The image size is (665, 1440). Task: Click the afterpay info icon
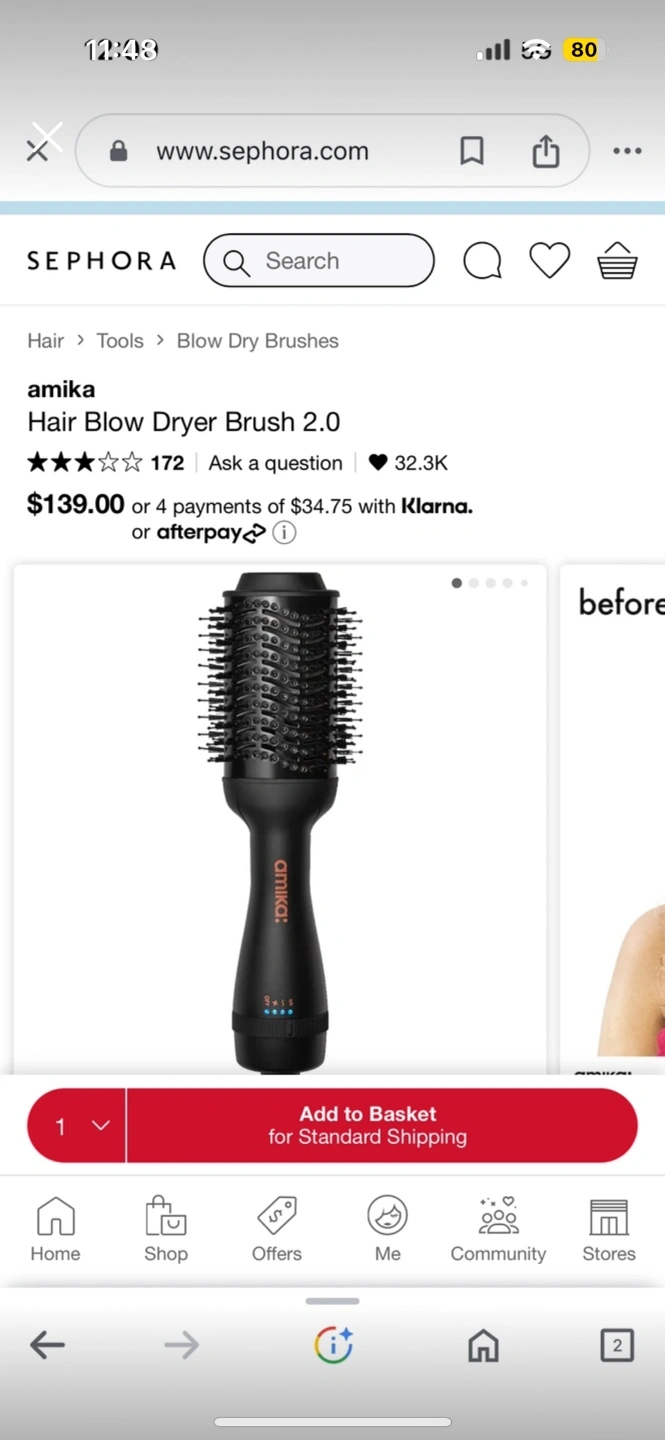[284, 533]
